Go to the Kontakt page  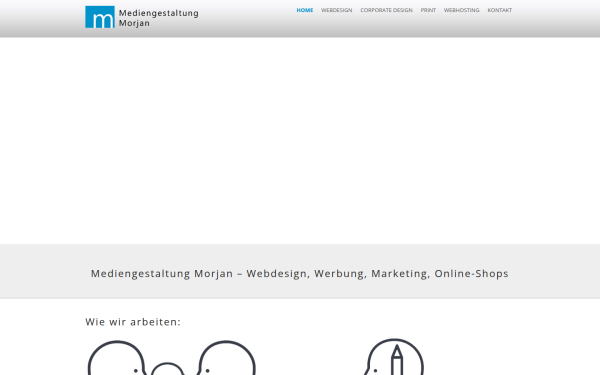tap(499, 10)
